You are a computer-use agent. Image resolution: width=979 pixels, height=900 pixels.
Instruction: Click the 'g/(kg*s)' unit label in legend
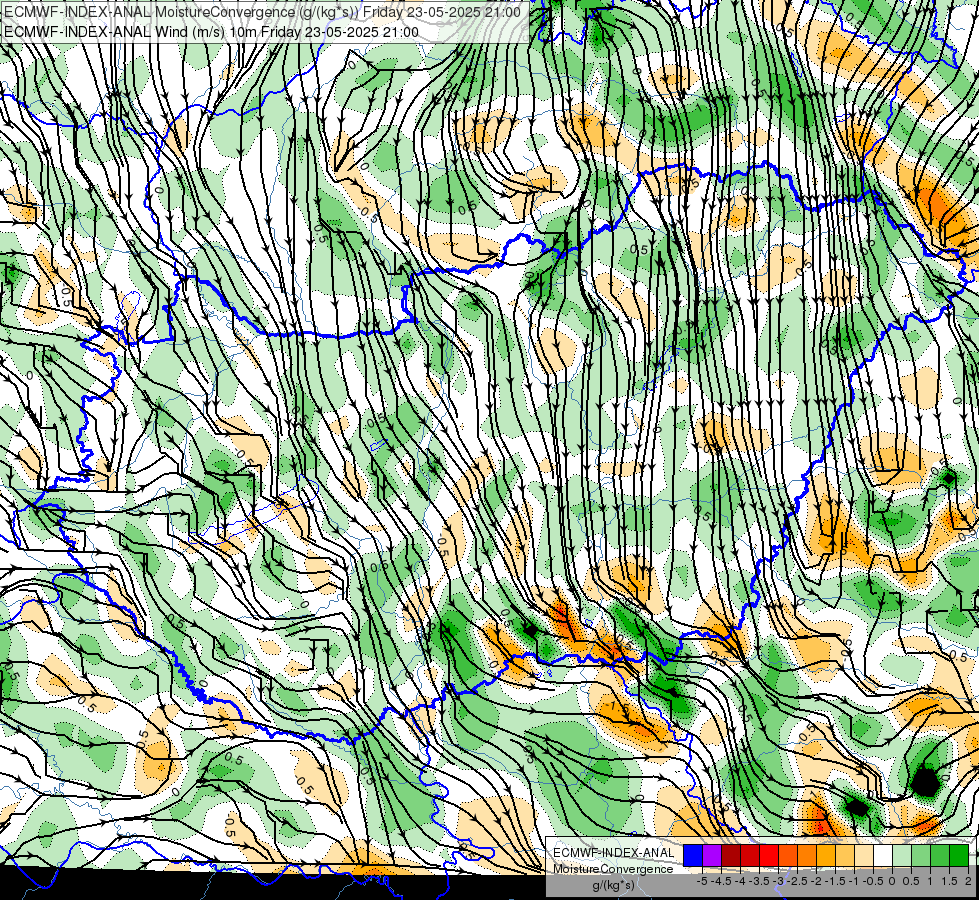pos(613,886)
